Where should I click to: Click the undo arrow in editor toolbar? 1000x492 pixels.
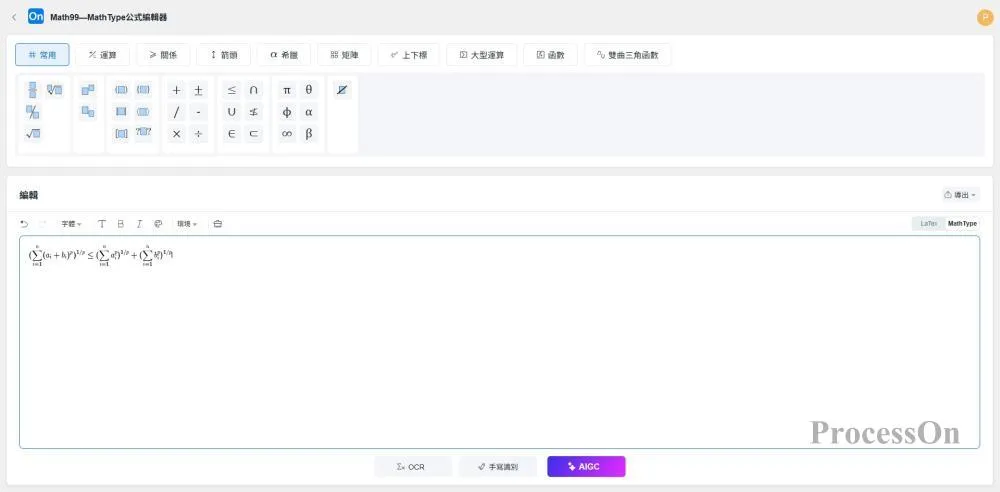[x=24, y=224]
